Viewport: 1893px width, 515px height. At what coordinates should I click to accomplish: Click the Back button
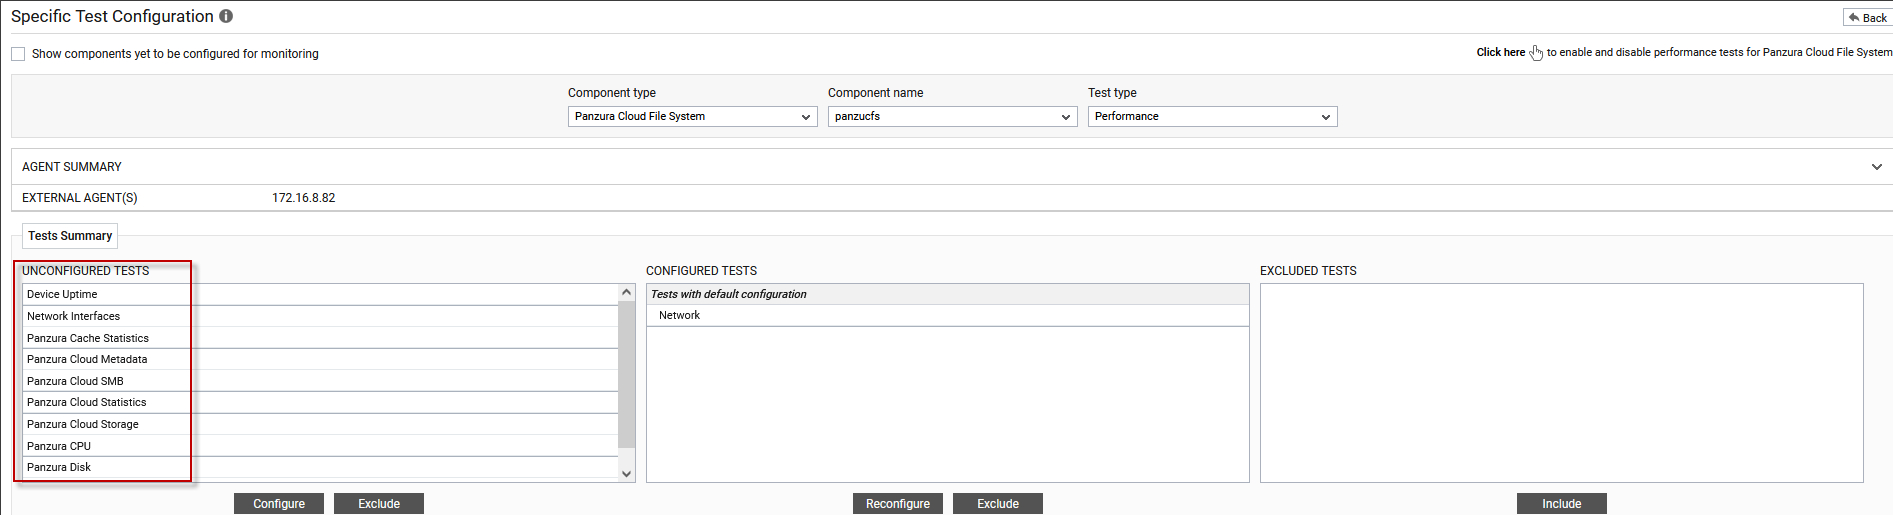[x=1867, y=18]
